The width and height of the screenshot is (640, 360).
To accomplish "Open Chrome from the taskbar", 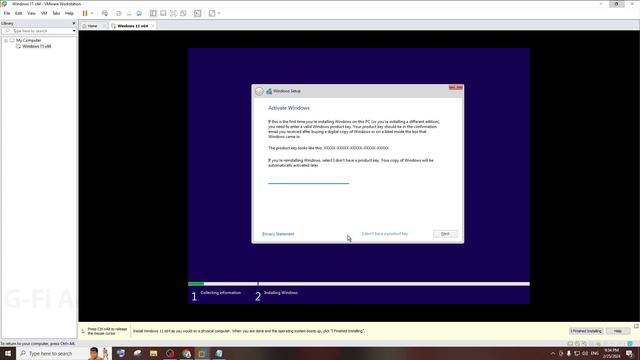I will 187,353.
